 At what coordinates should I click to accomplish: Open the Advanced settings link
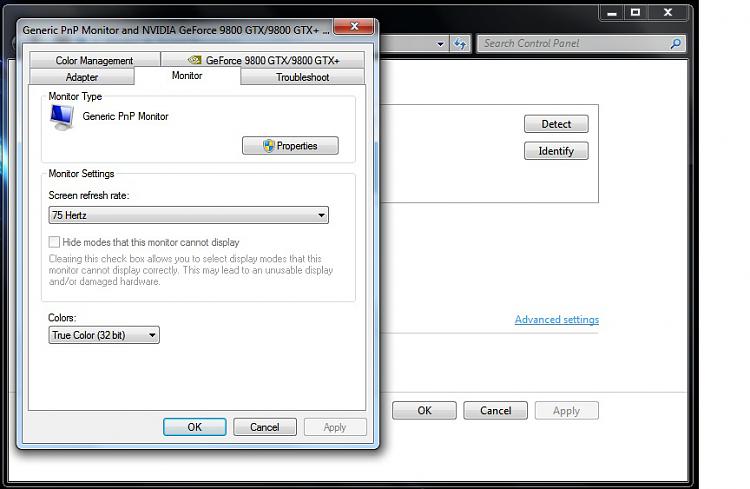[x=557, y=320]
